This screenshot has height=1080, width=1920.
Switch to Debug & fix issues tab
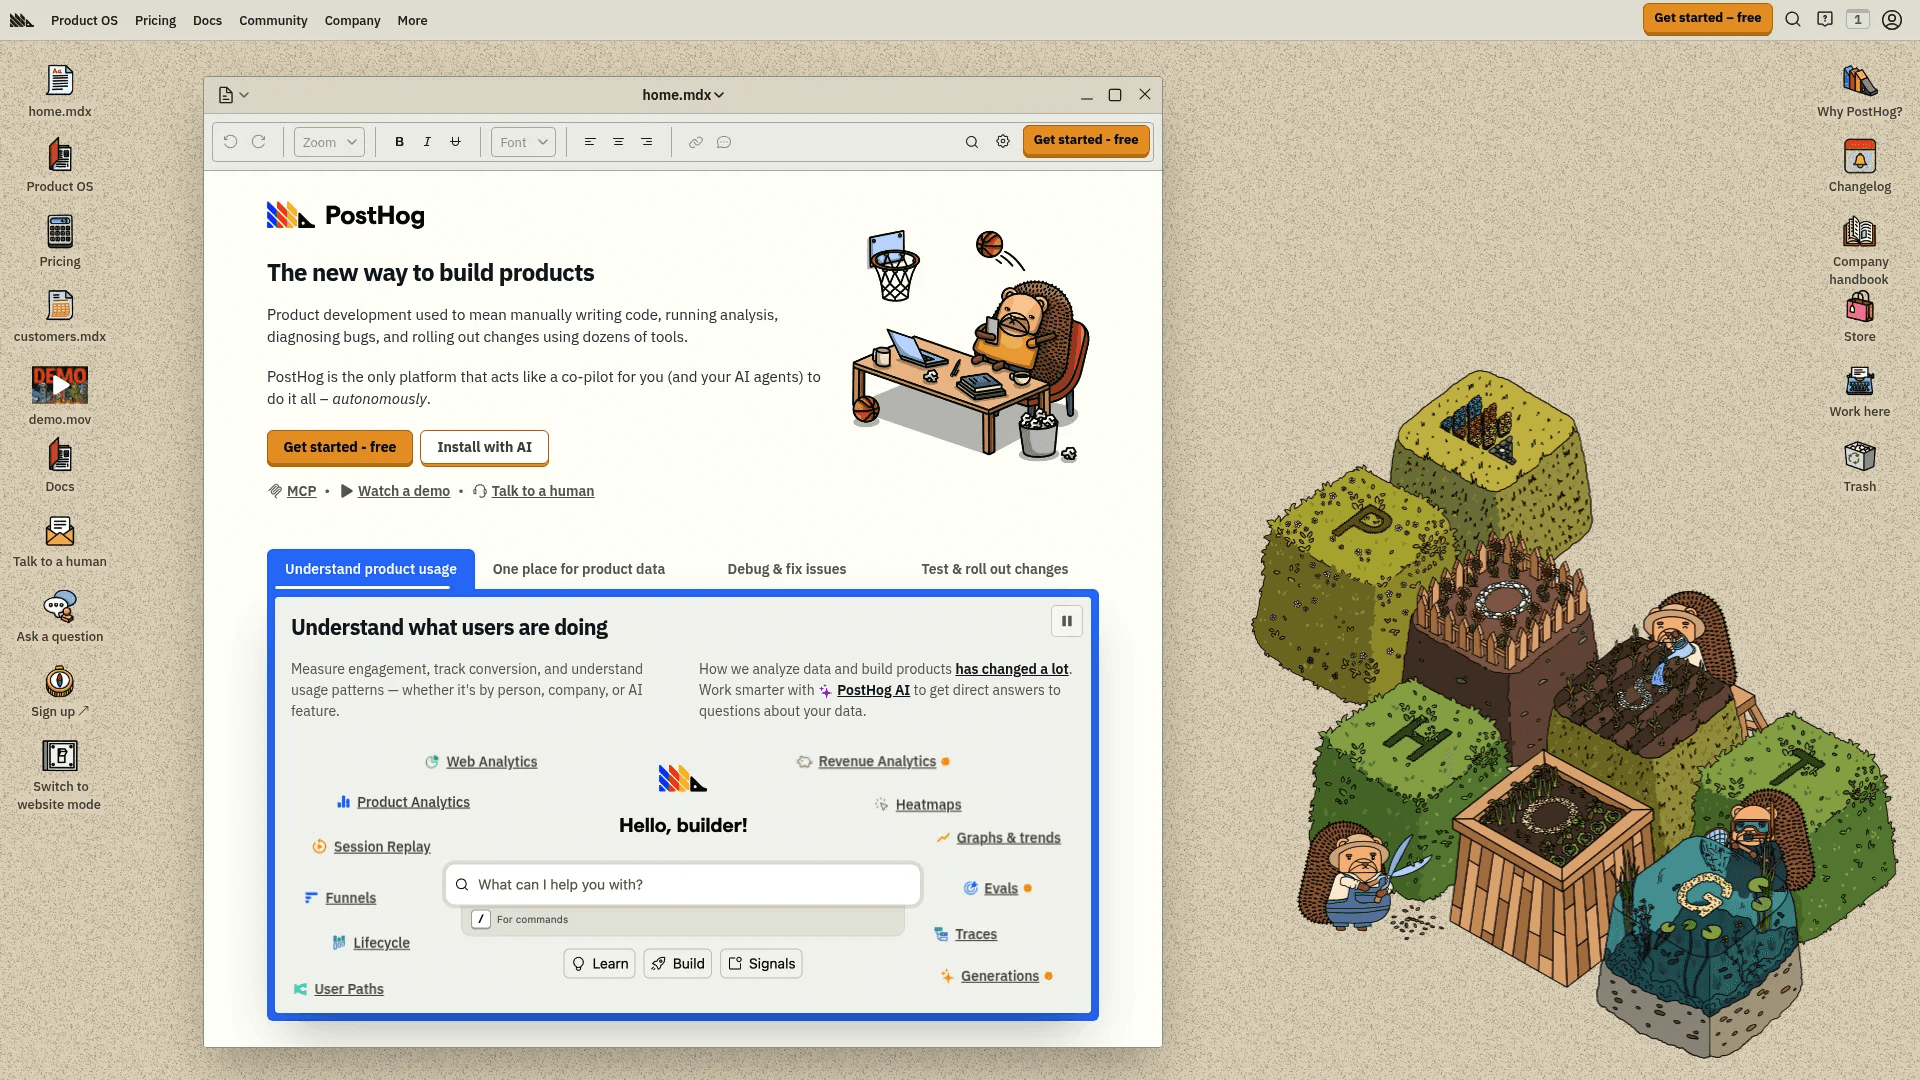[786, 569]
